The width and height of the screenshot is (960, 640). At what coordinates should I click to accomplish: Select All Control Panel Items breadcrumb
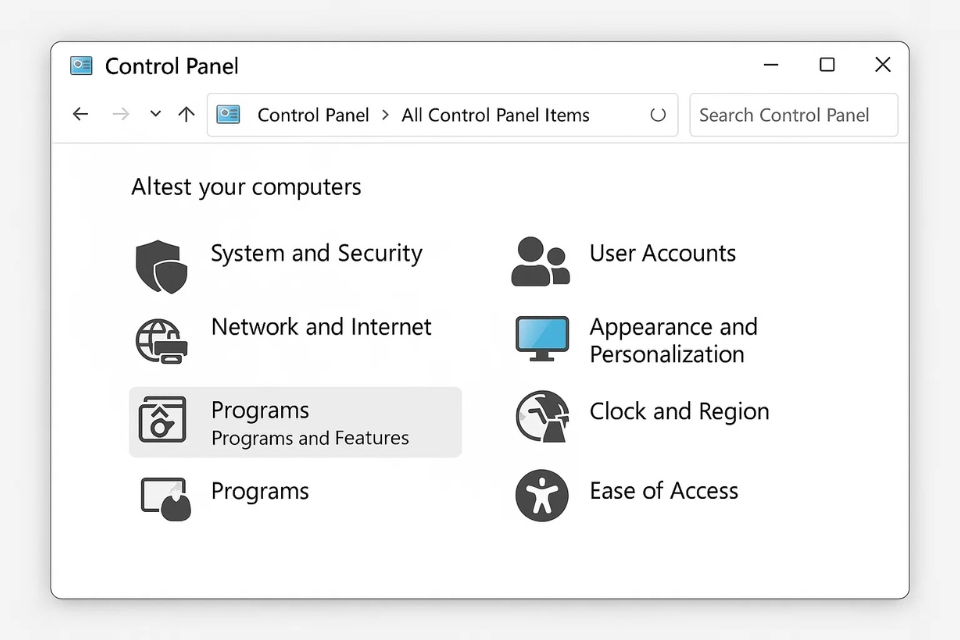tap(495, 115)
